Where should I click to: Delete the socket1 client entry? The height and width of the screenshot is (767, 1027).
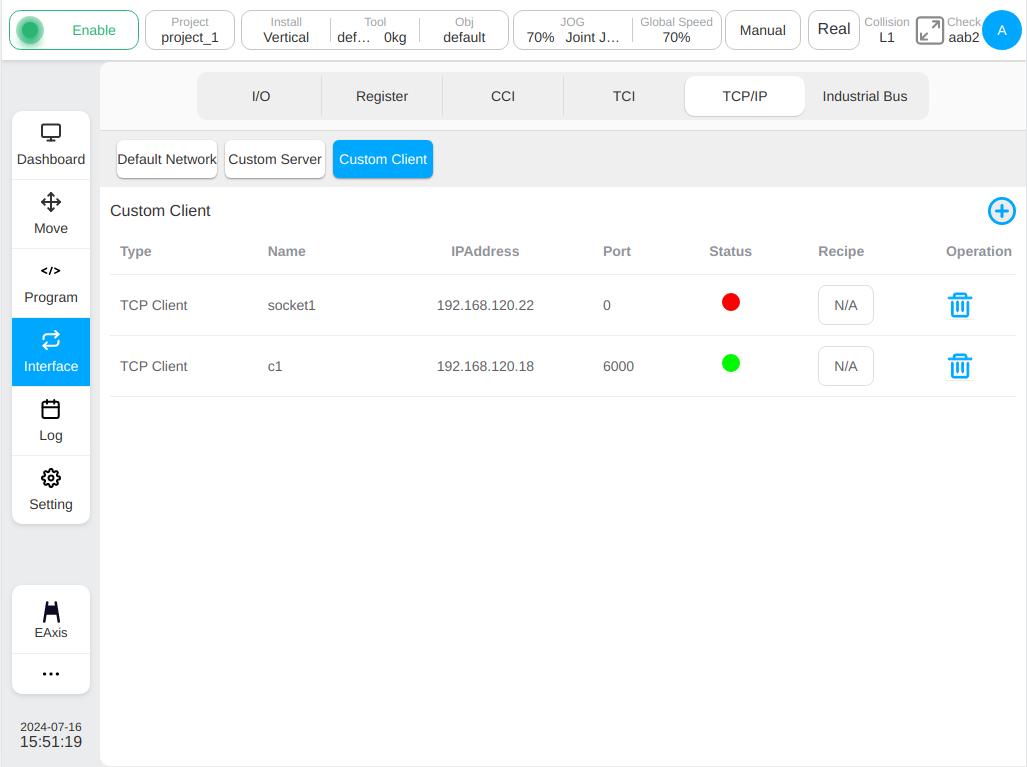[x=960, y=305]
